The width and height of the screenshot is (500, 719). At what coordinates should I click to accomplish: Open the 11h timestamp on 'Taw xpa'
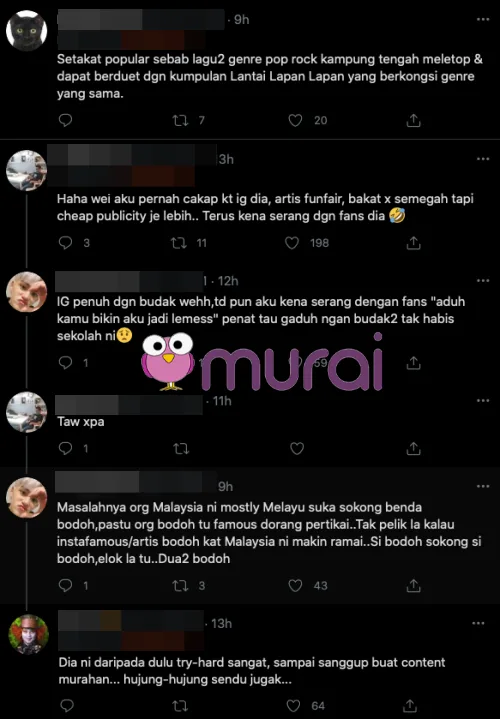(222, 401)
